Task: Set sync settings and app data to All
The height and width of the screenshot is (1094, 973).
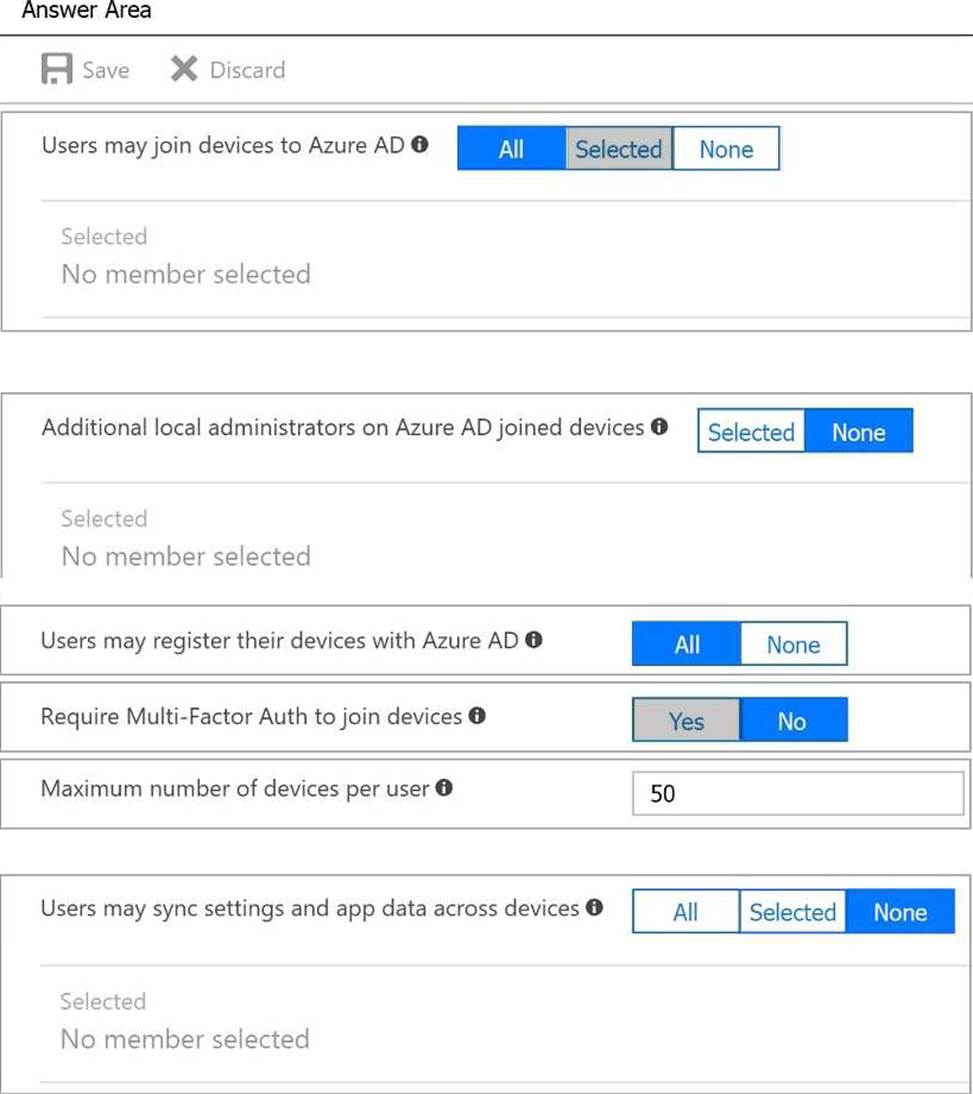Action: click(686, 912)
